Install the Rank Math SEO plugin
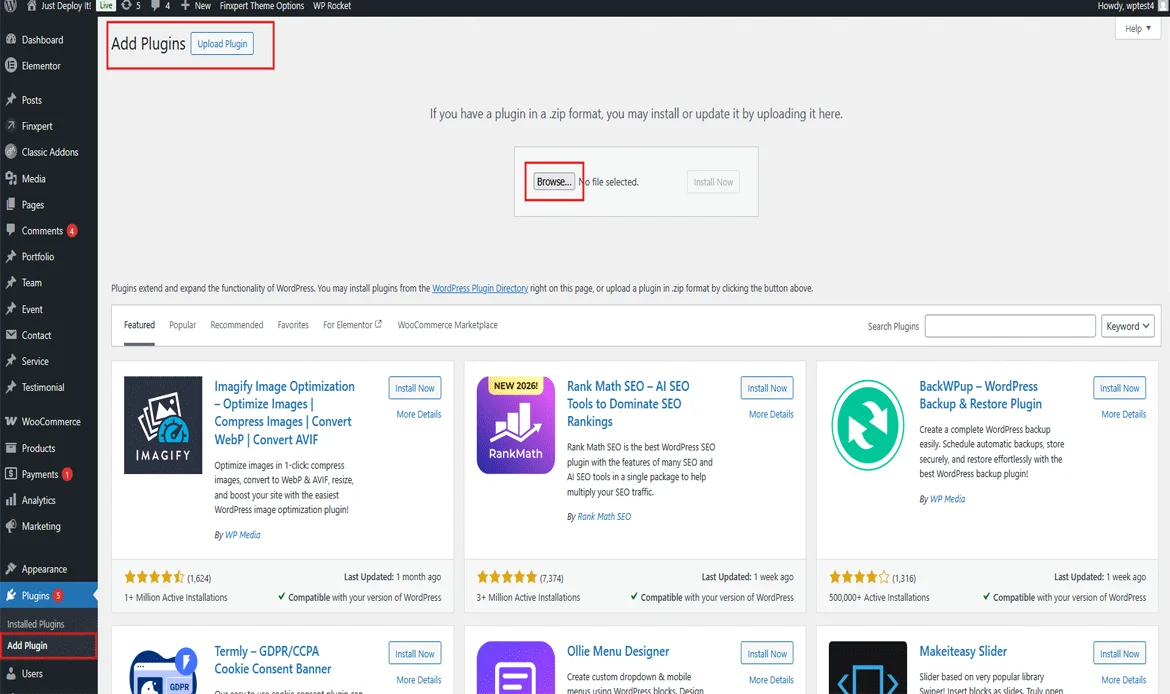This screenshot has width=1170, height=694. (767, 388)
